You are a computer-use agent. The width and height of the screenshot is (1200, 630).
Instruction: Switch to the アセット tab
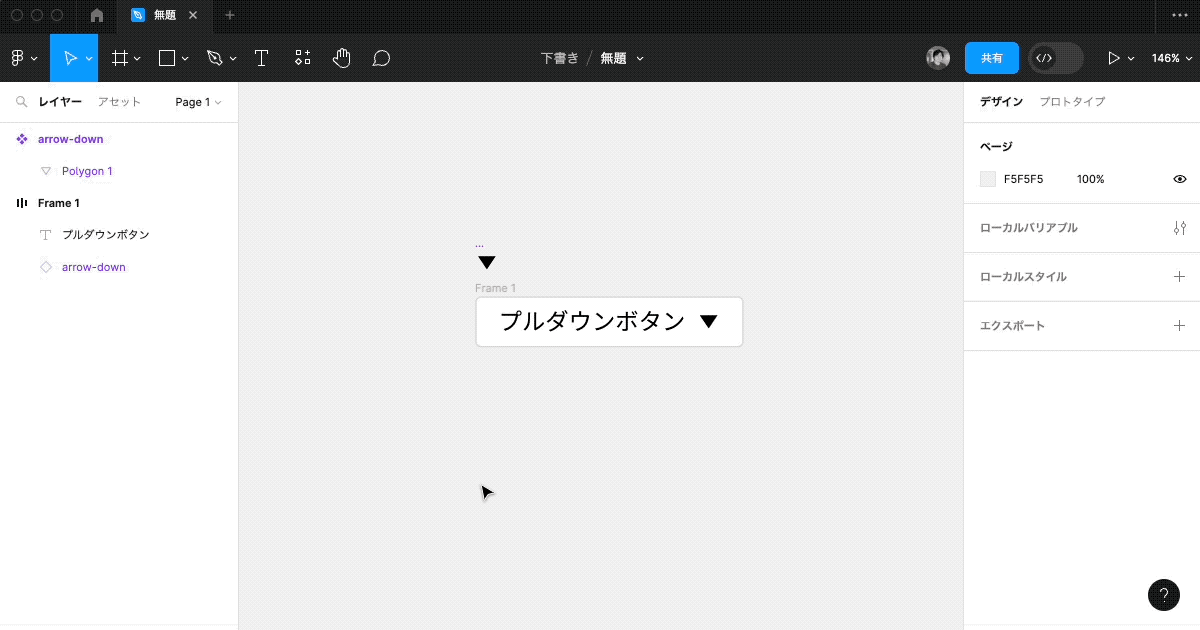pos(118,101)
